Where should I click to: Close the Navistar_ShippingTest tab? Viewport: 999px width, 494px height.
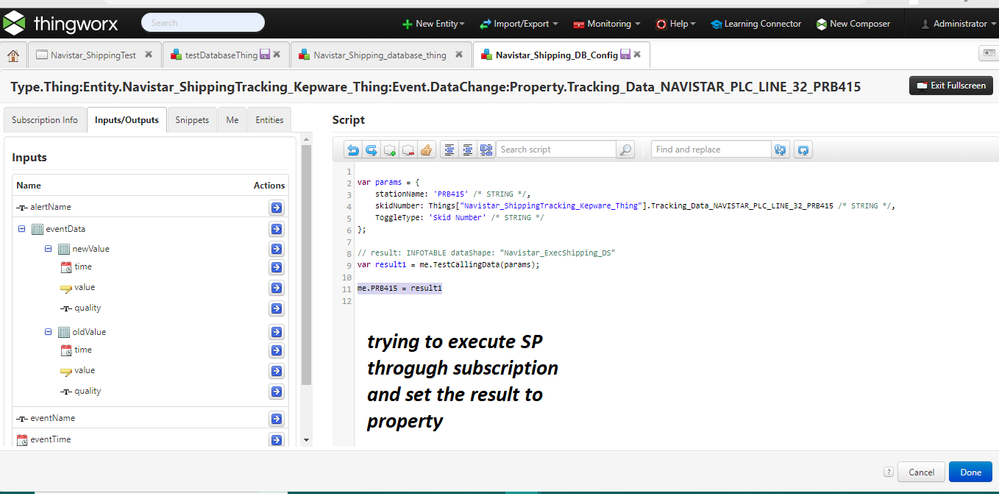click(148, 55)
